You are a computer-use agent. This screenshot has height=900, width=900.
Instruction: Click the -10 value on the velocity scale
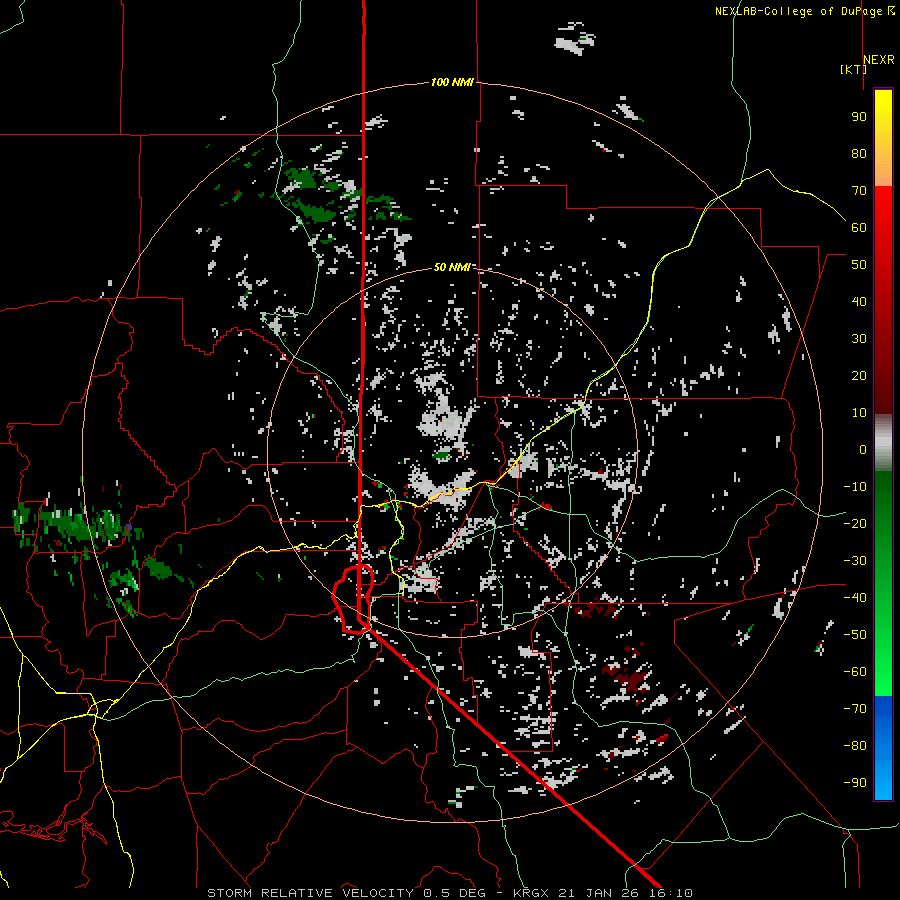click(x=855, y=487)
